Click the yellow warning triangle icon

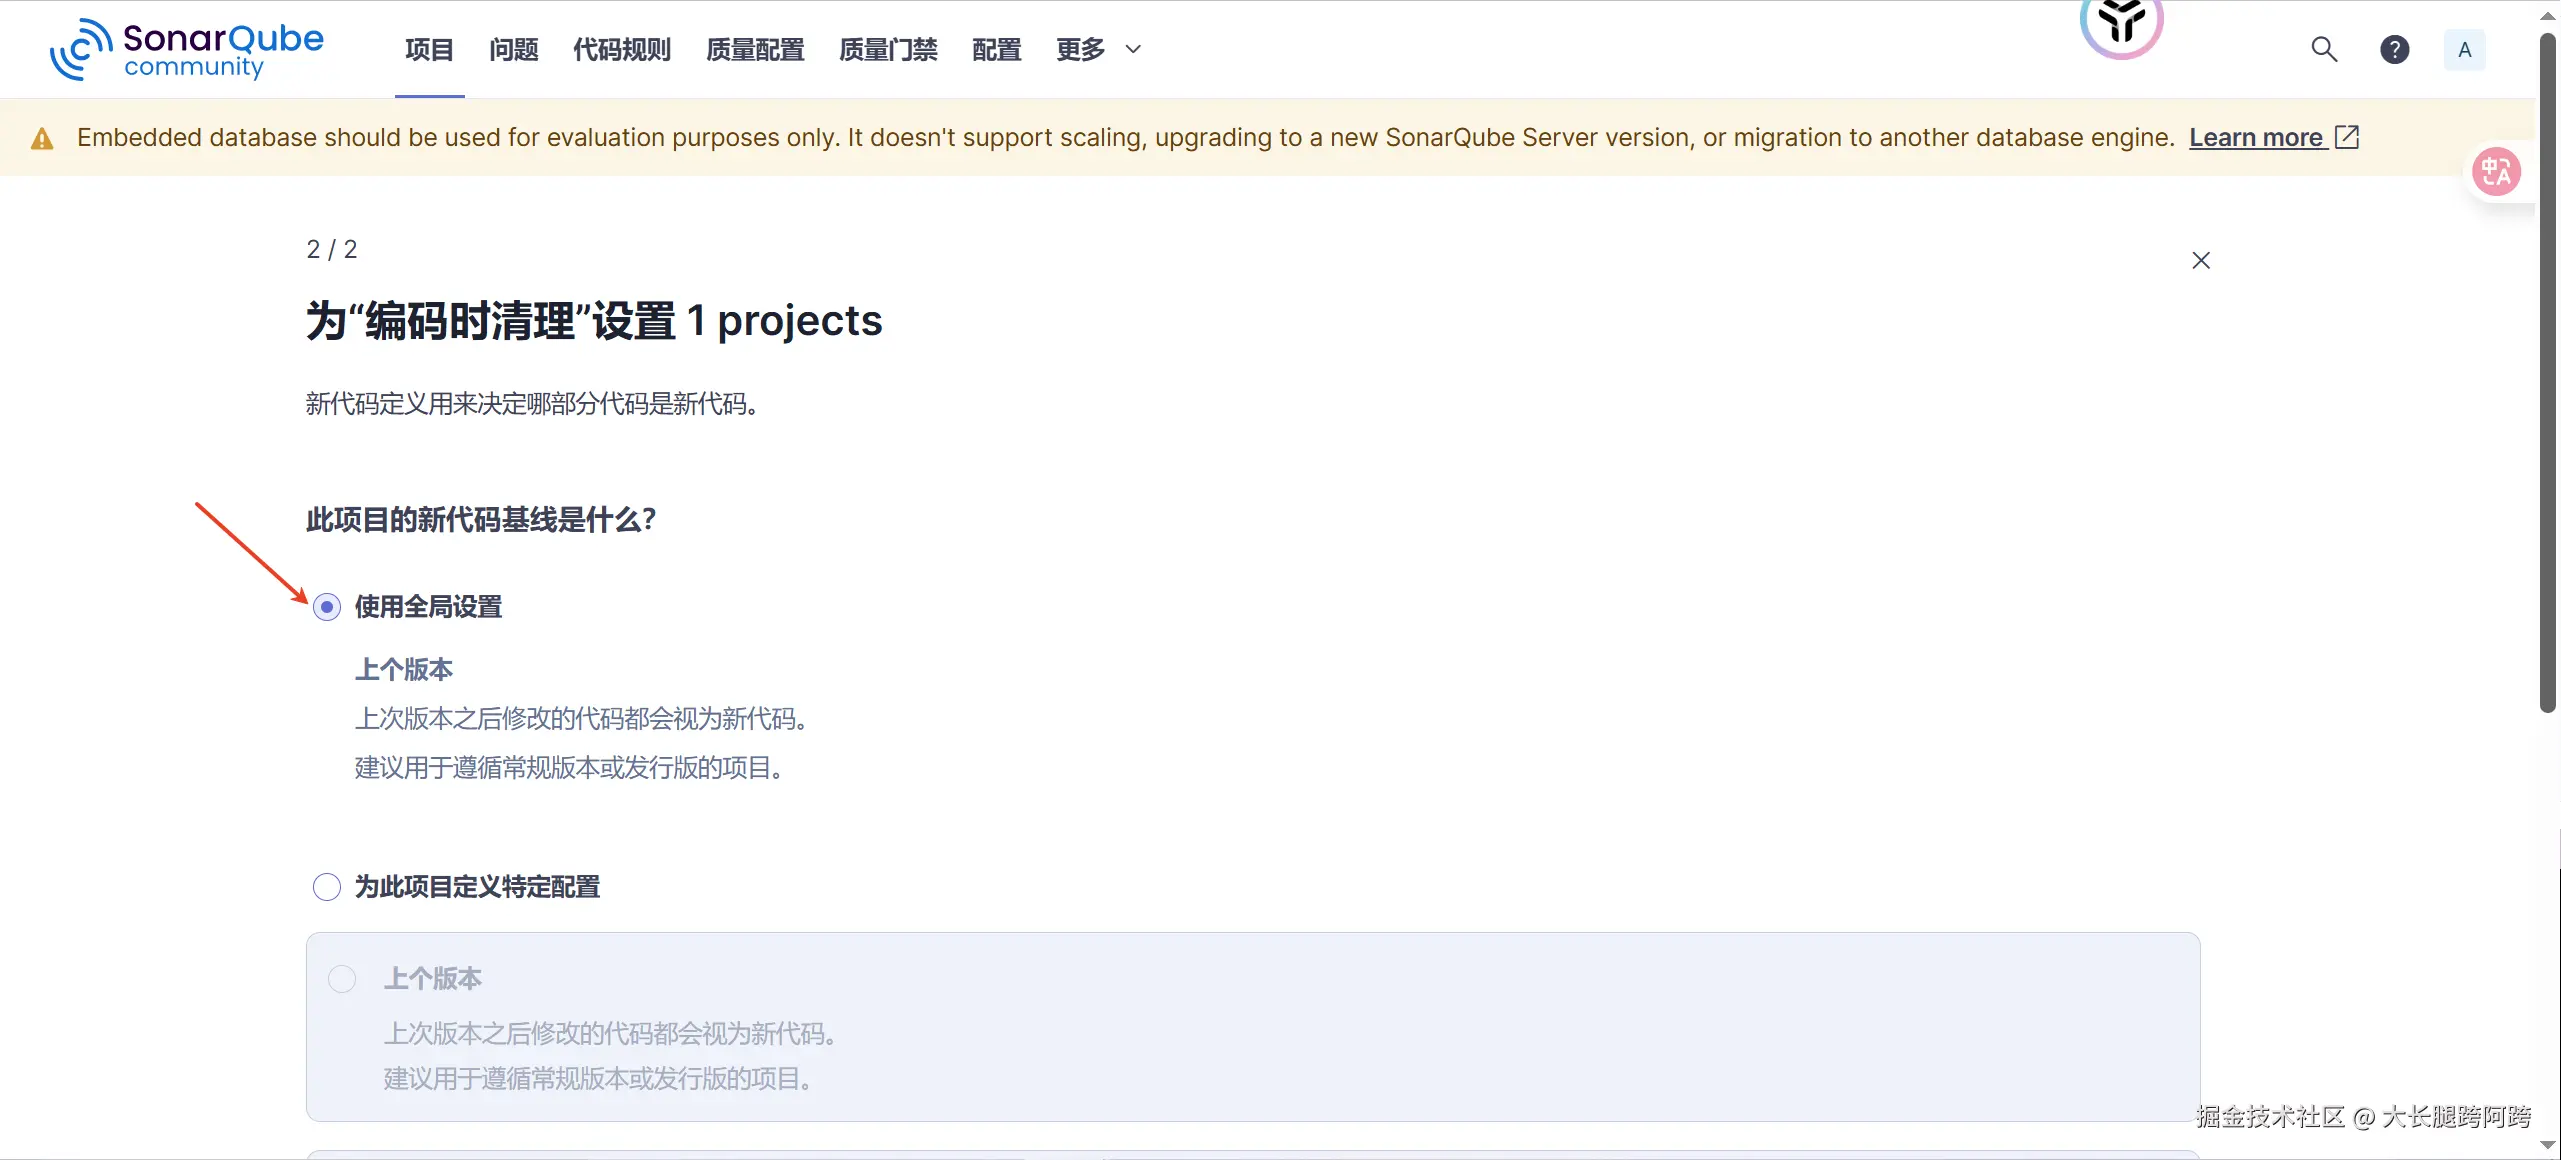click(x=42, y=139)
